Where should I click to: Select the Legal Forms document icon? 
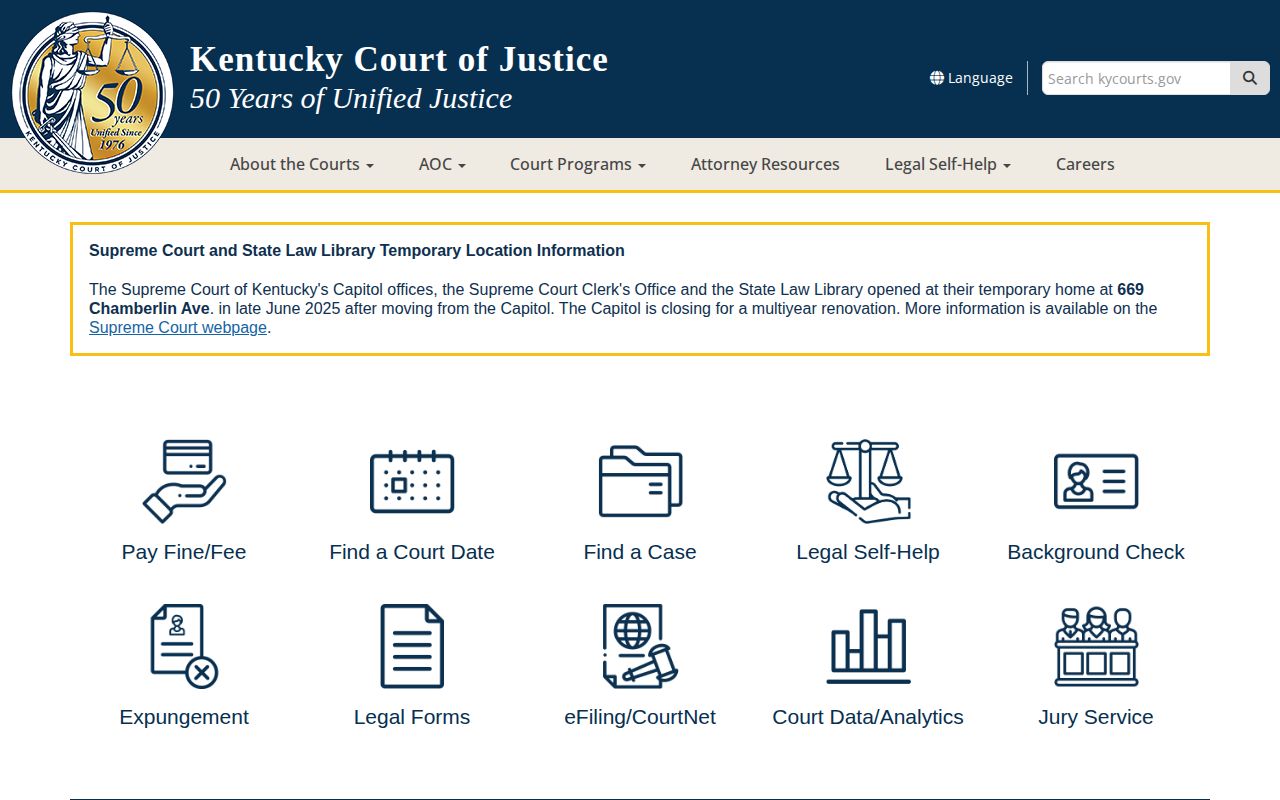(412, 646)
